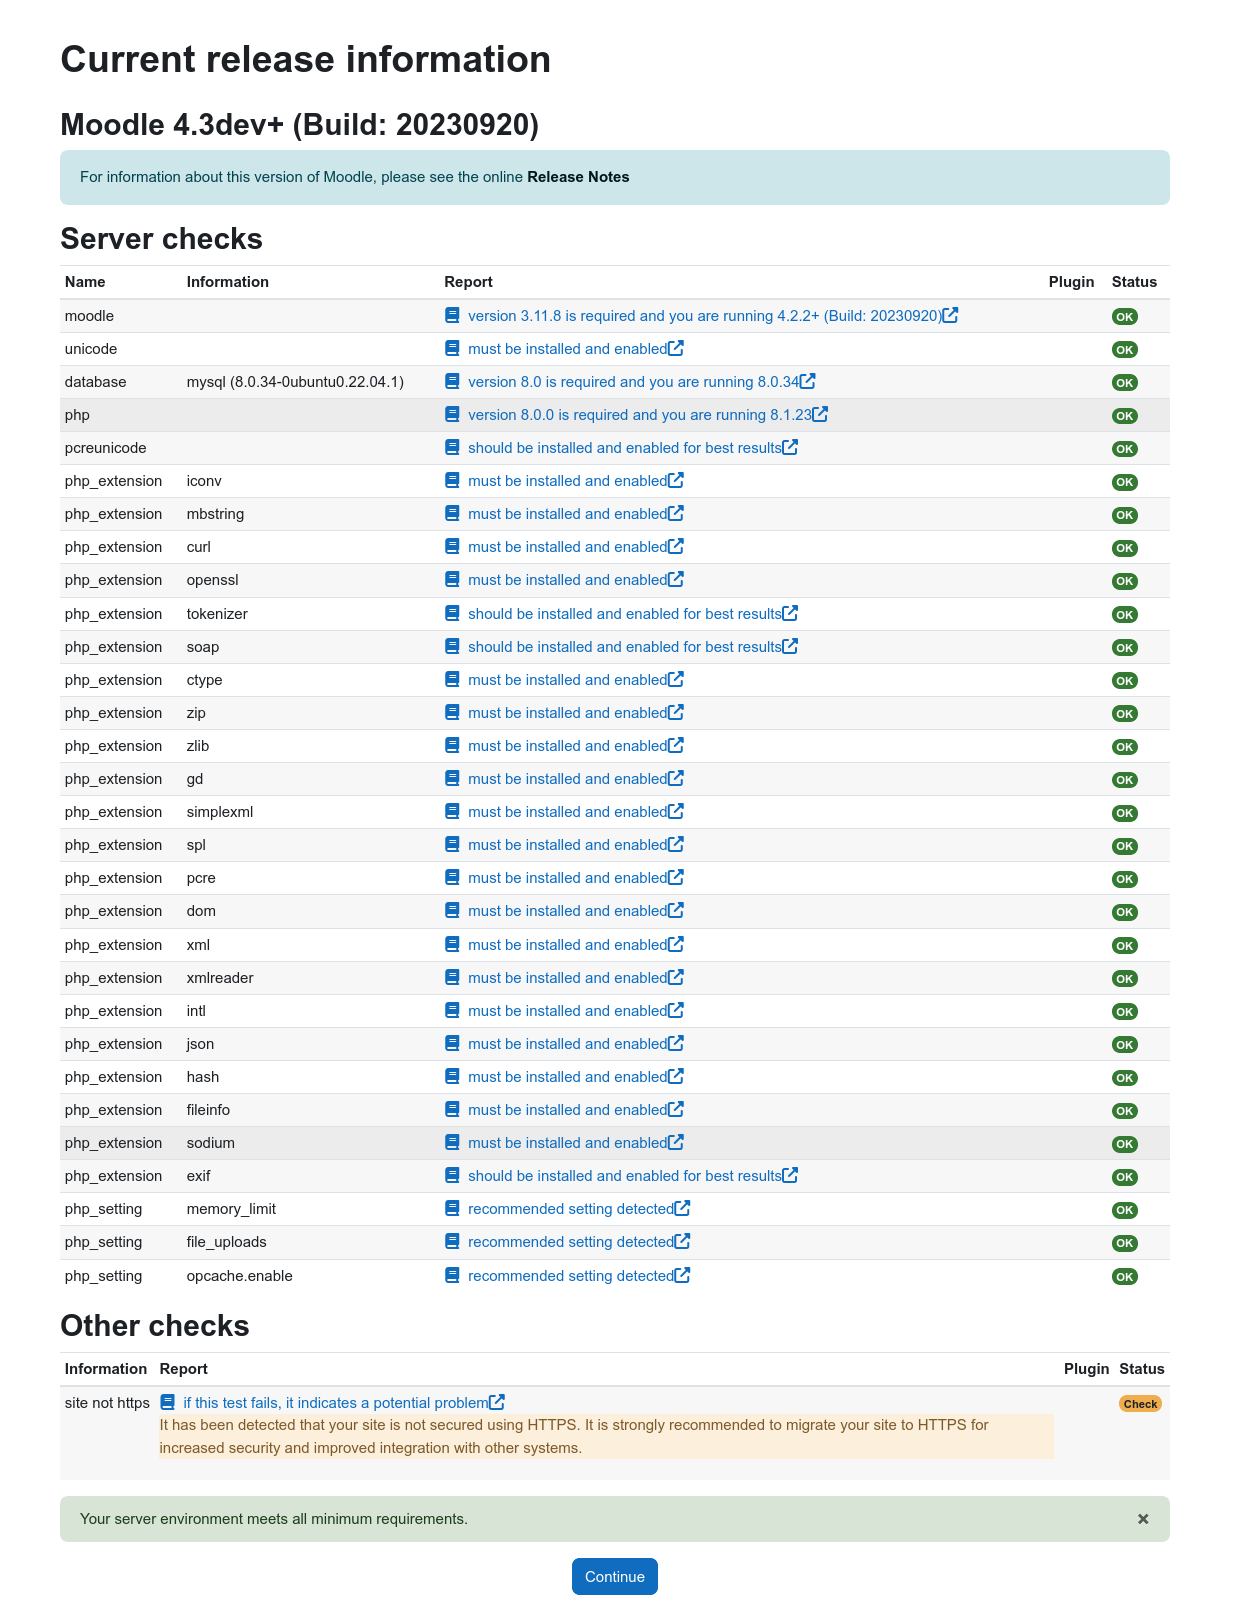Image resolution: width=1238 pixels, height=1611 pixels.
Task: Open the moodle version 3.11.8 required report link
Action: click(x=705, y=316)
